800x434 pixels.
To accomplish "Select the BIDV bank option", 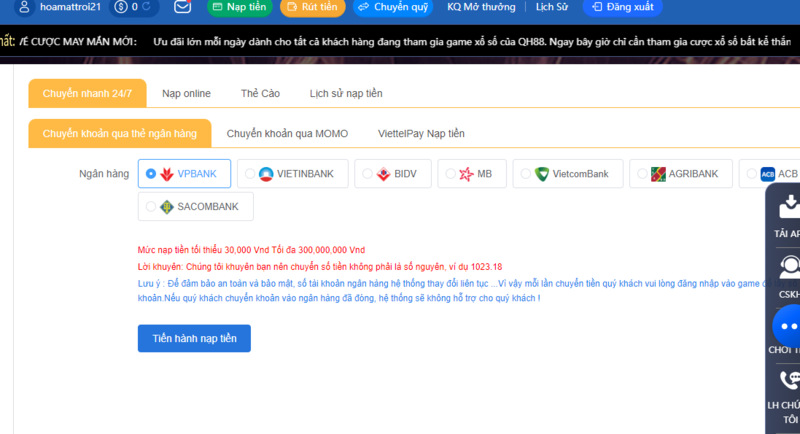I will [368, 174].
